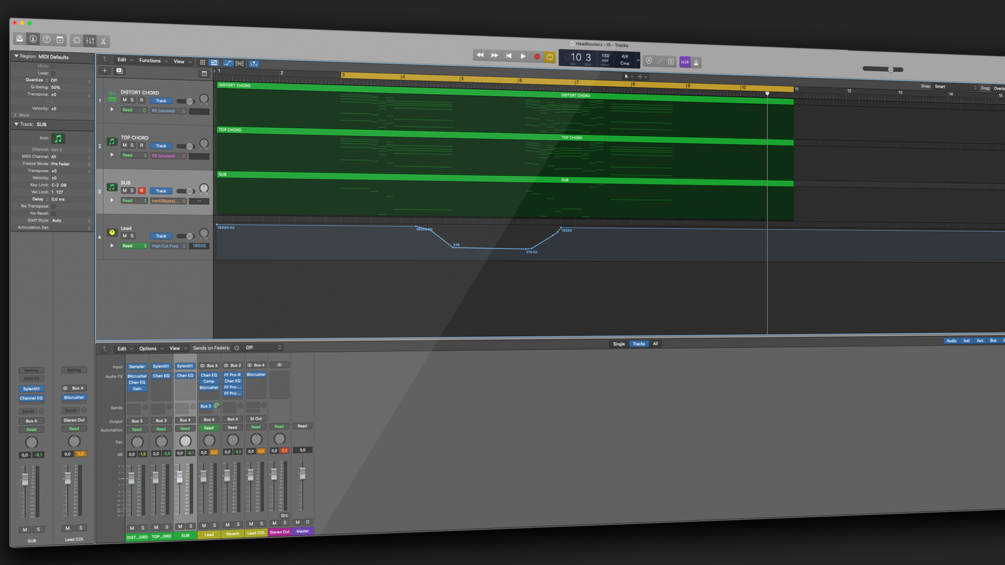Screen dimensions: 1005x565
Task: Open Lead track automation mode dropdown
Action: [134, 245]
